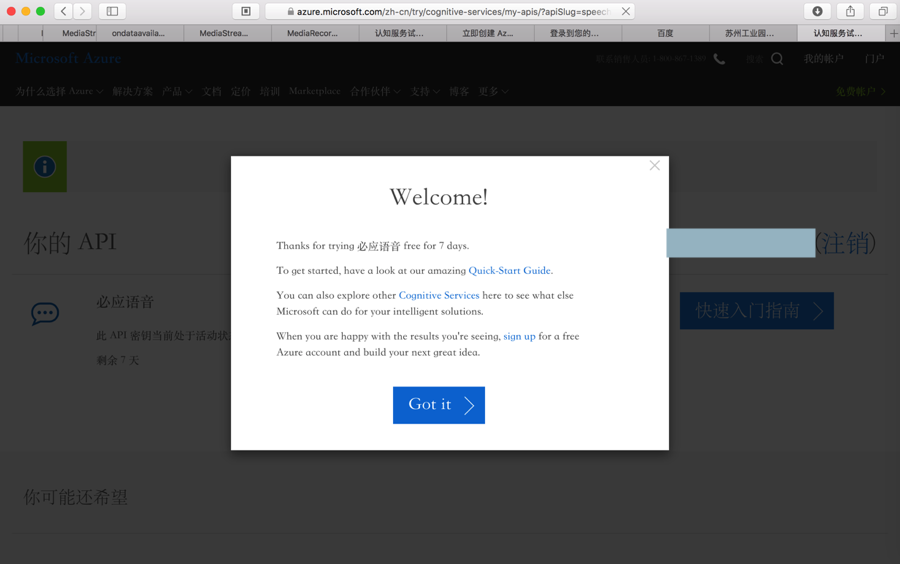Add a new tab with plus icon

point(893,33)
